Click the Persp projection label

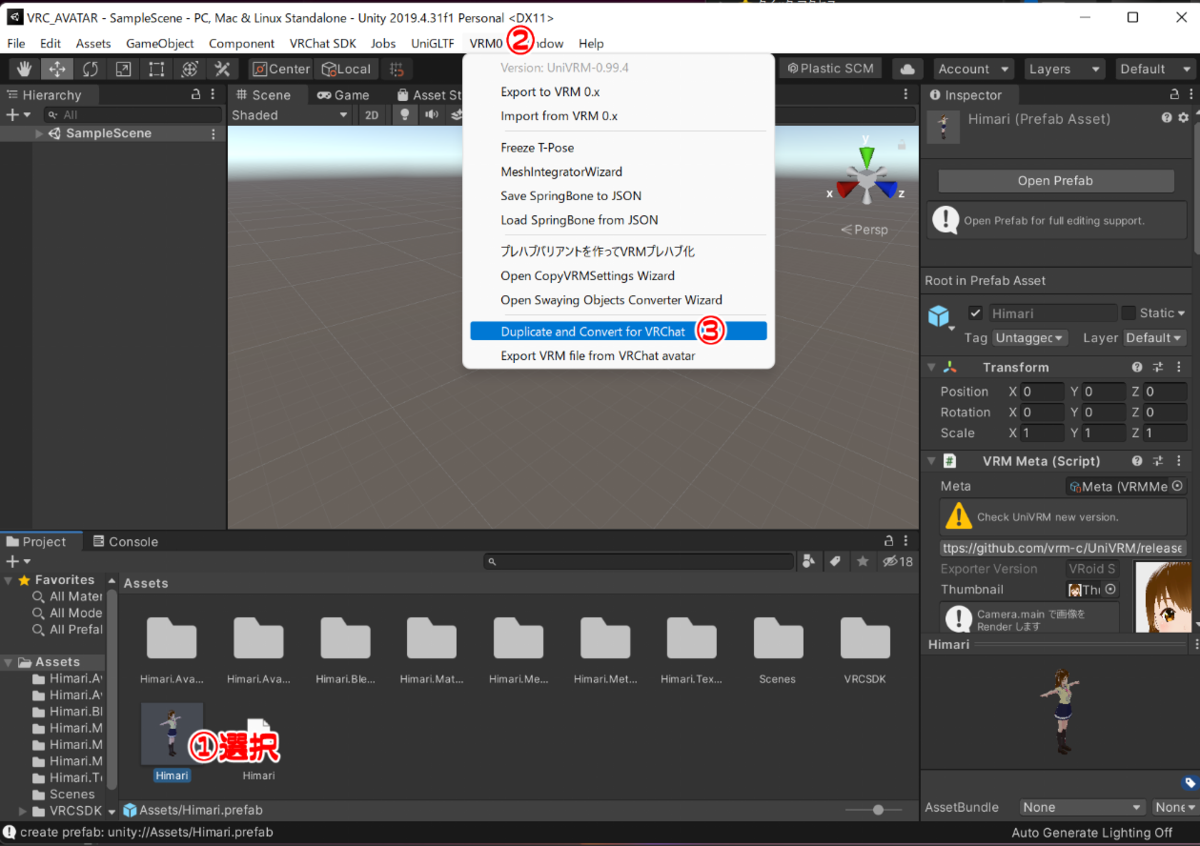[x=865, y=229]
